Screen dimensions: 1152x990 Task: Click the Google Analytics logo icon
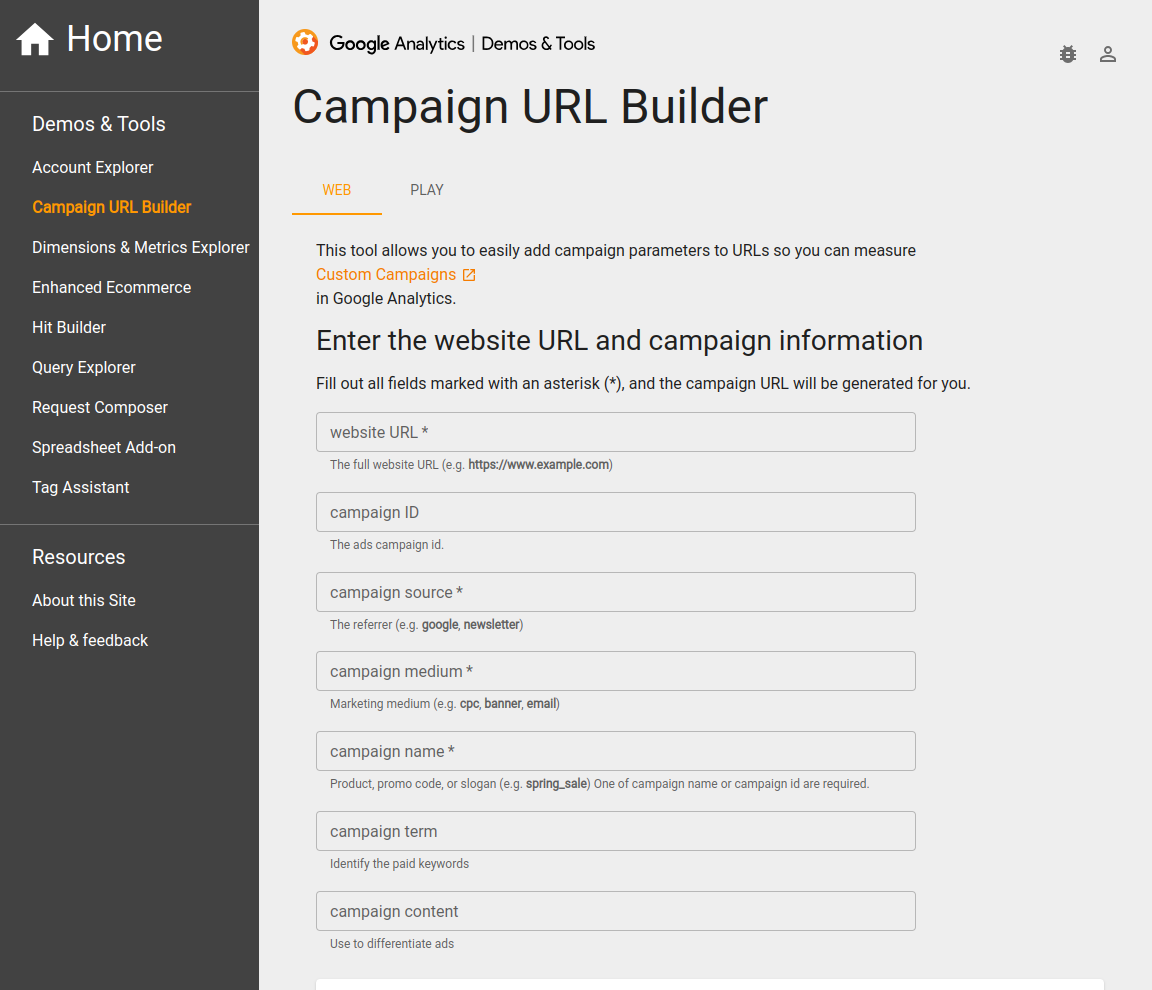[305, 43]
